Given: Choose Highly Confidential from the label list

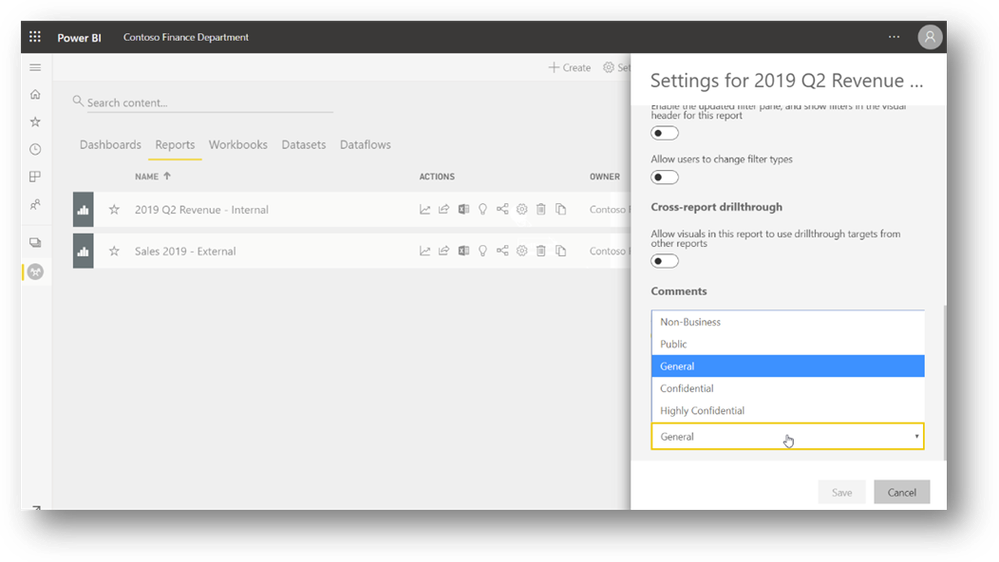Looking at the screenshot, I should coord(787,410).
